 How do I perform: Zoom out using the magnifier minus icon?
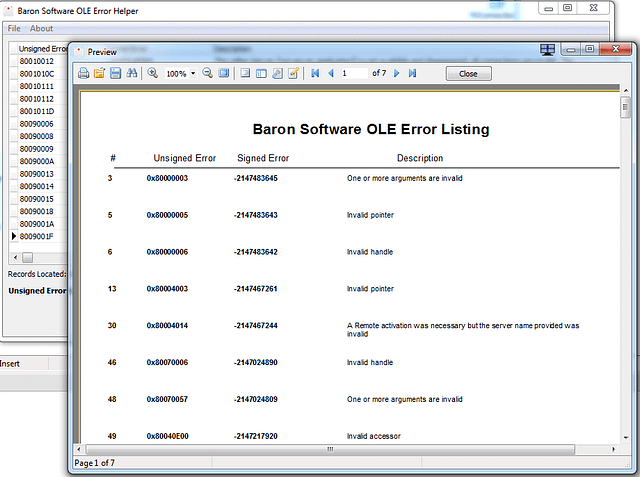coord(208,73)
